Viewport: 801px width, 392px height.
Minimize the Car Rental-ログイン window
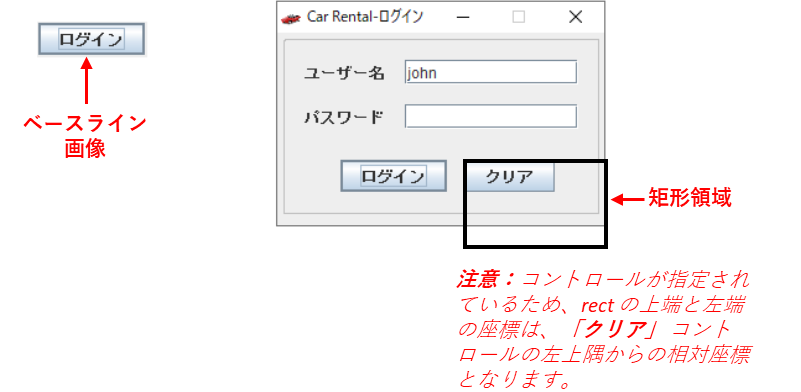463,17
